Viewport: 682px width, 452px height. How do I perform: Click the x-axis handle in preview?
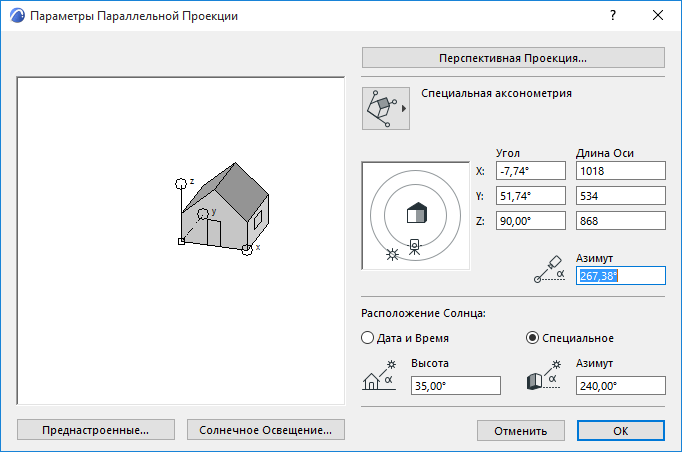pos(247,249)
